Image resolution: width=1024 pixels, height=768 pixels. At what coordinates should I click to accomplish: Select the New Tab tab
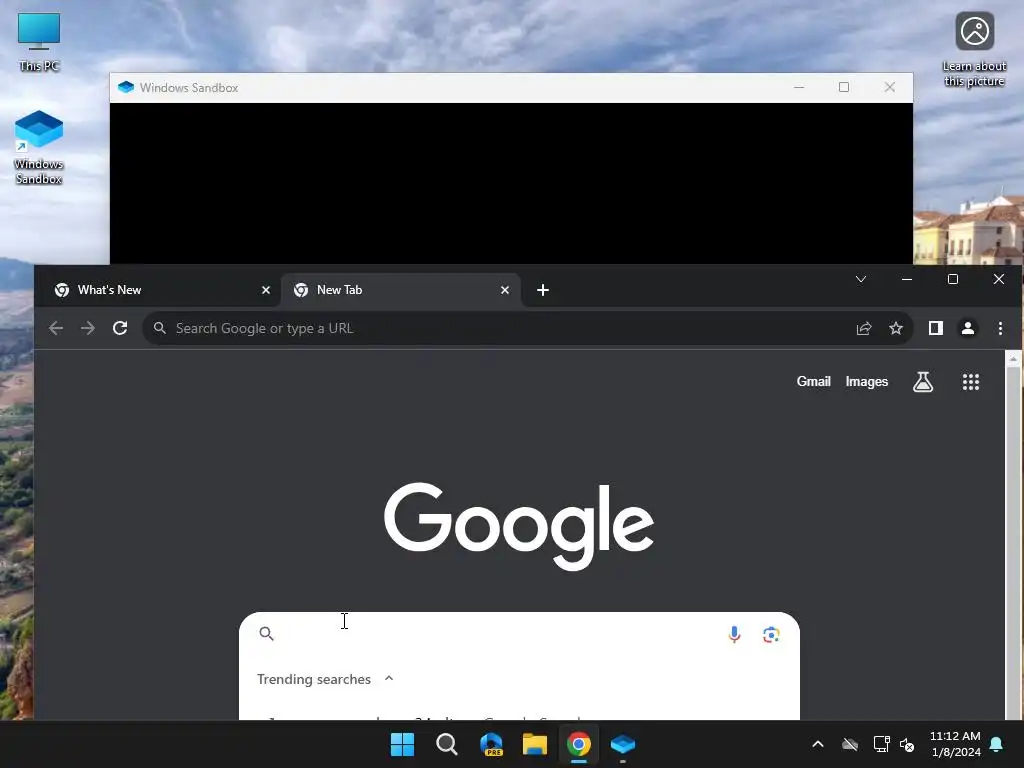tap(400, 290)
